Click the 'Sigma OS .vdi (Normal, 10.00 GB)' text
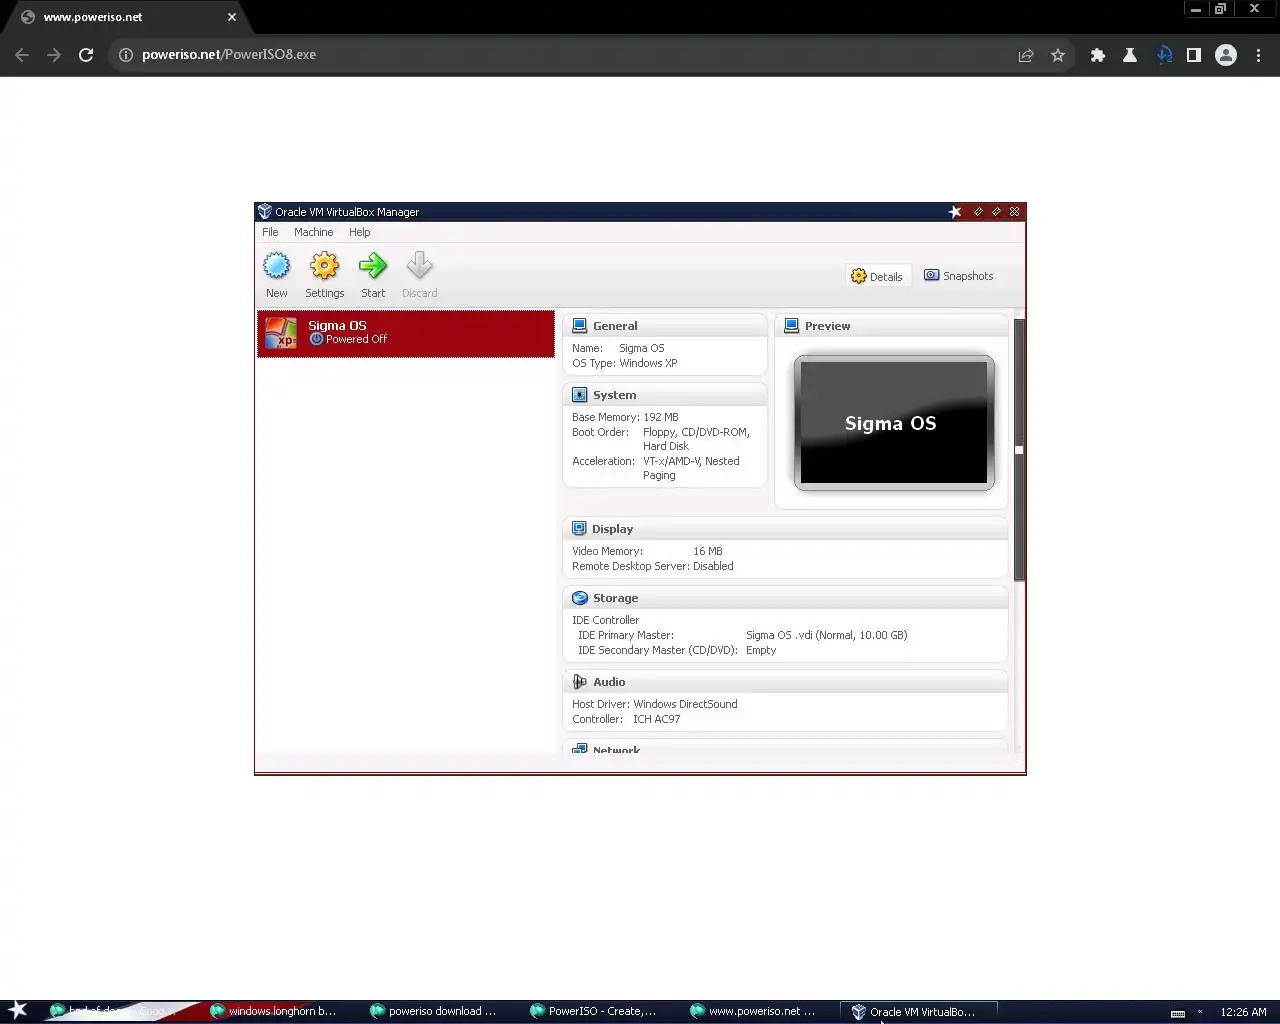The image size is (1280, 1024). click(826, 635)
